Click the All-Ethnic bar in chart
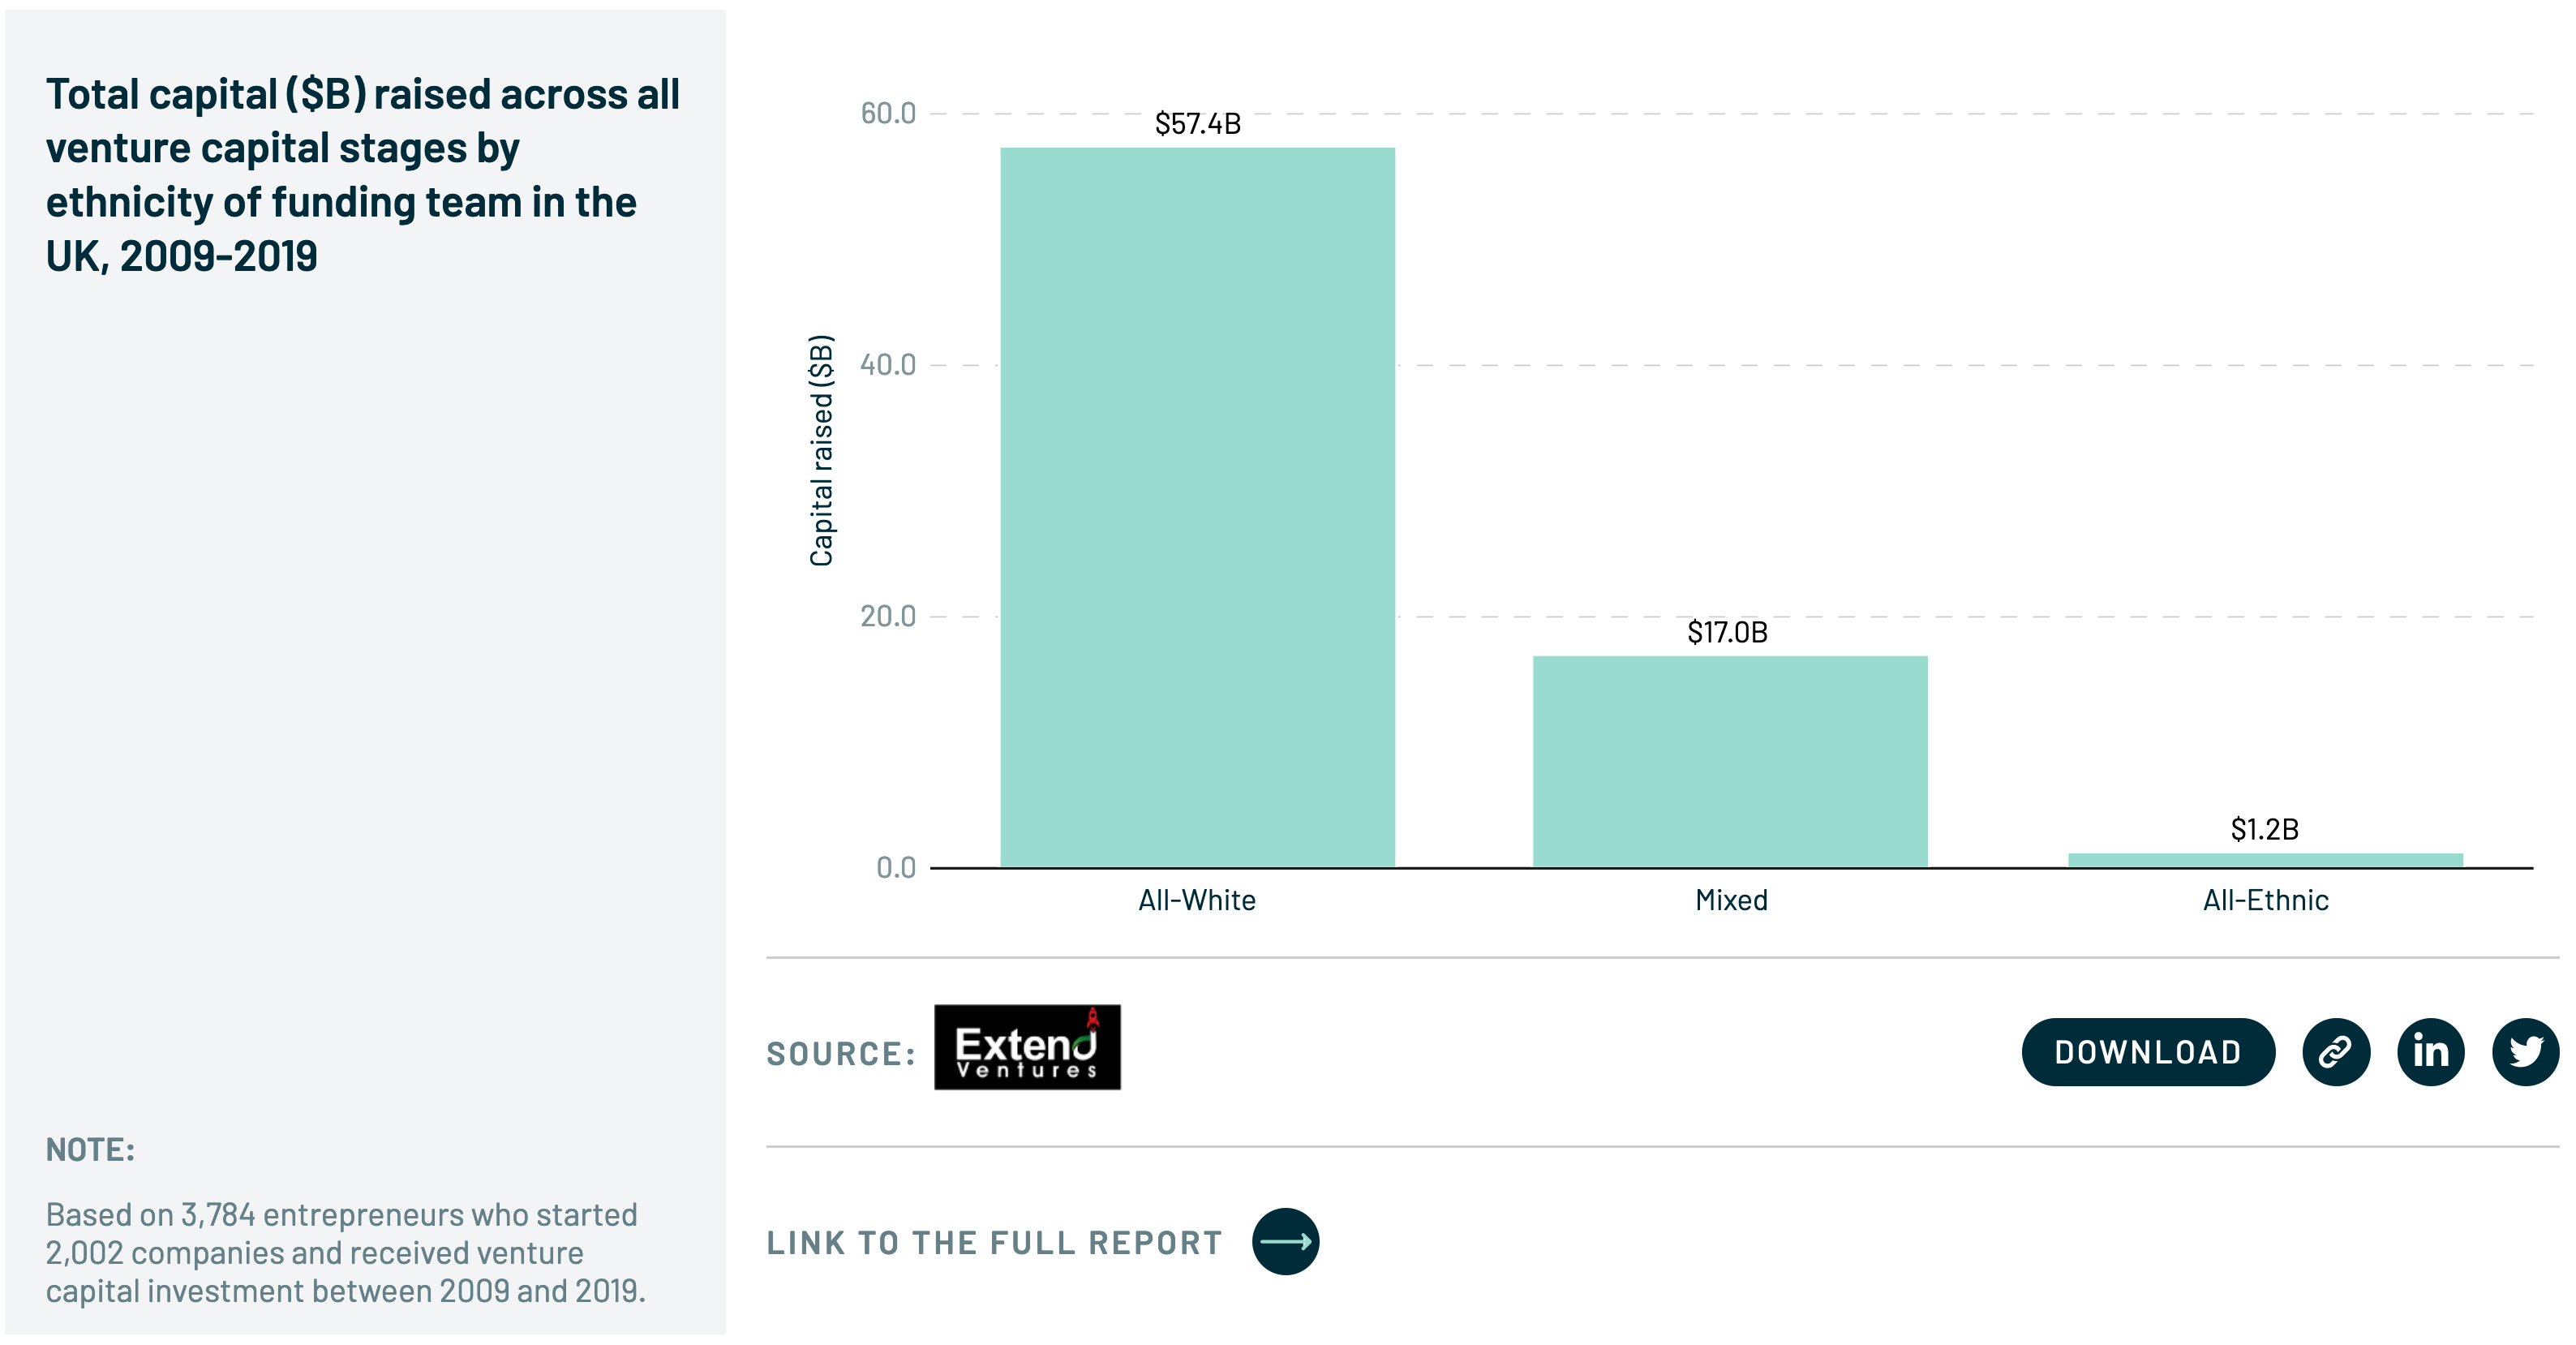Viewport: 2576px width, 1345px height. [2265, 860]
